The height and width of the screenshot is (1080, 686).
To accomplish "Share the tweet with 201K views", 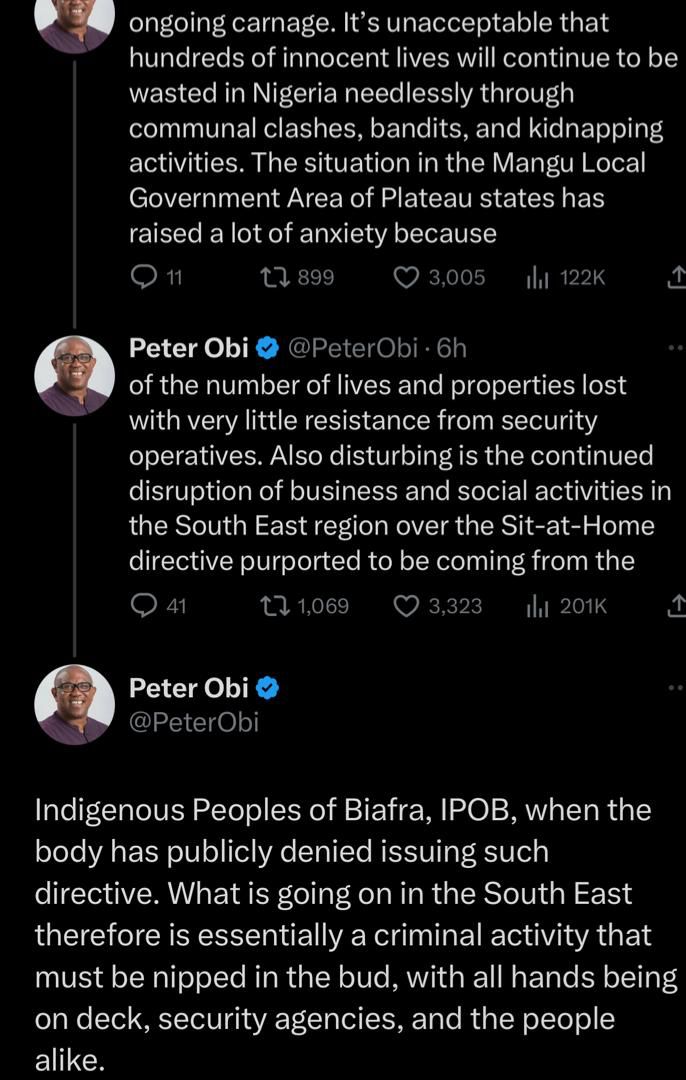I will click(676, 605).
